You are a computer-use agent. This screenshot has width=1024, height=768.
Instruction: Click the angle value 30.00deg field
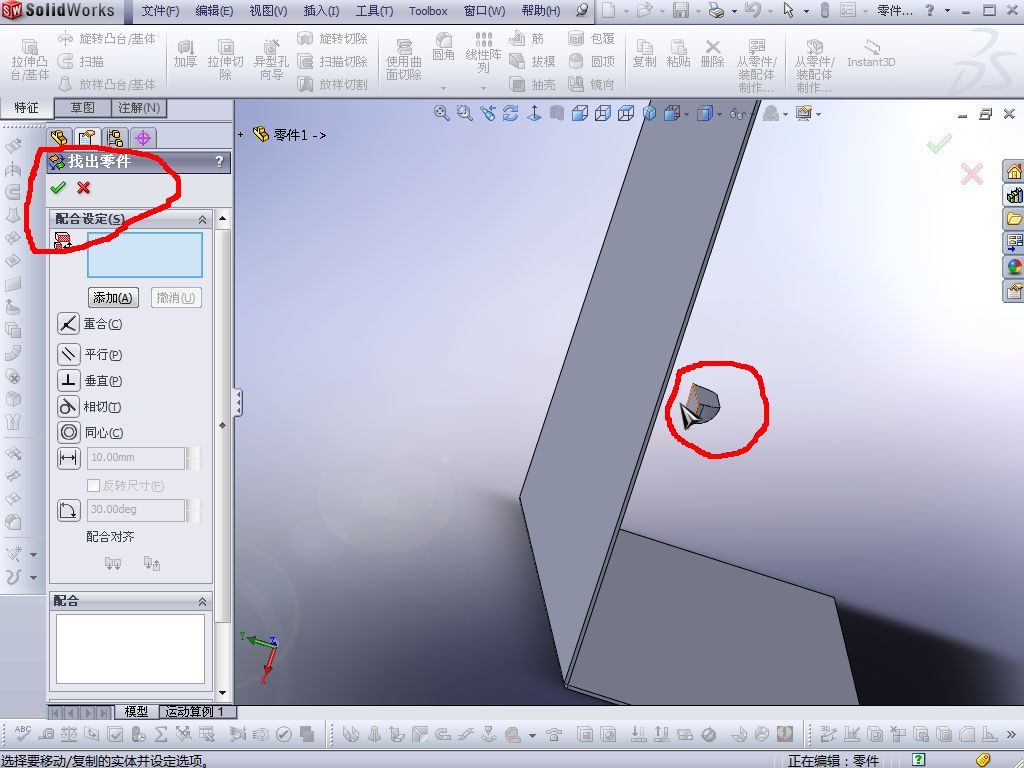tap(136, 510)
